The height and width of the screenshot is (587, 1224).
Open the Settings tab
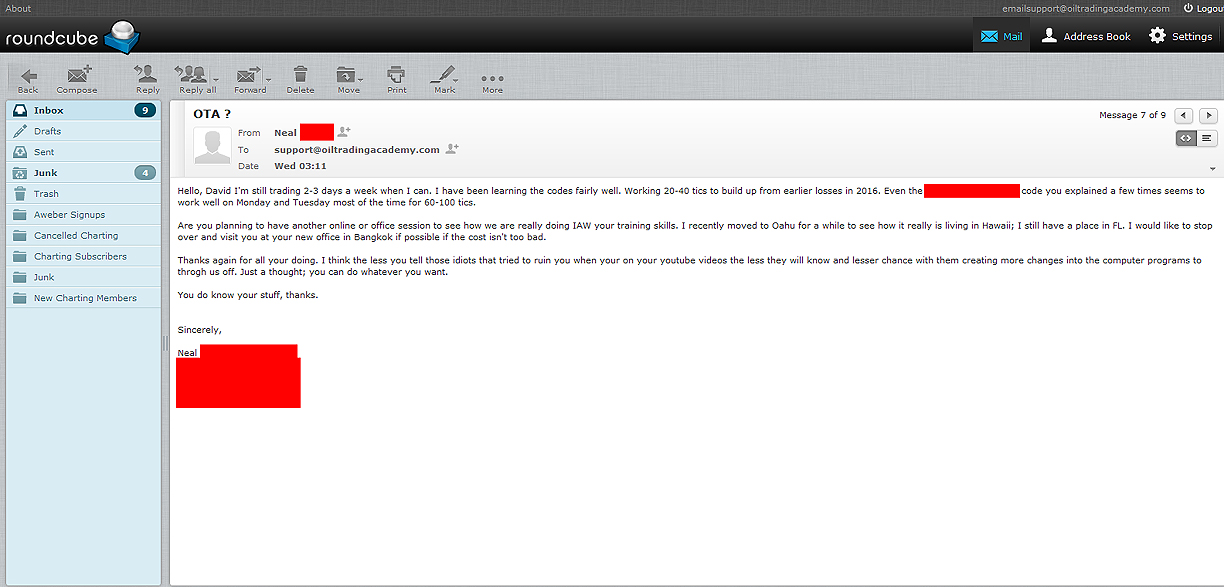tap(1180, 36)
